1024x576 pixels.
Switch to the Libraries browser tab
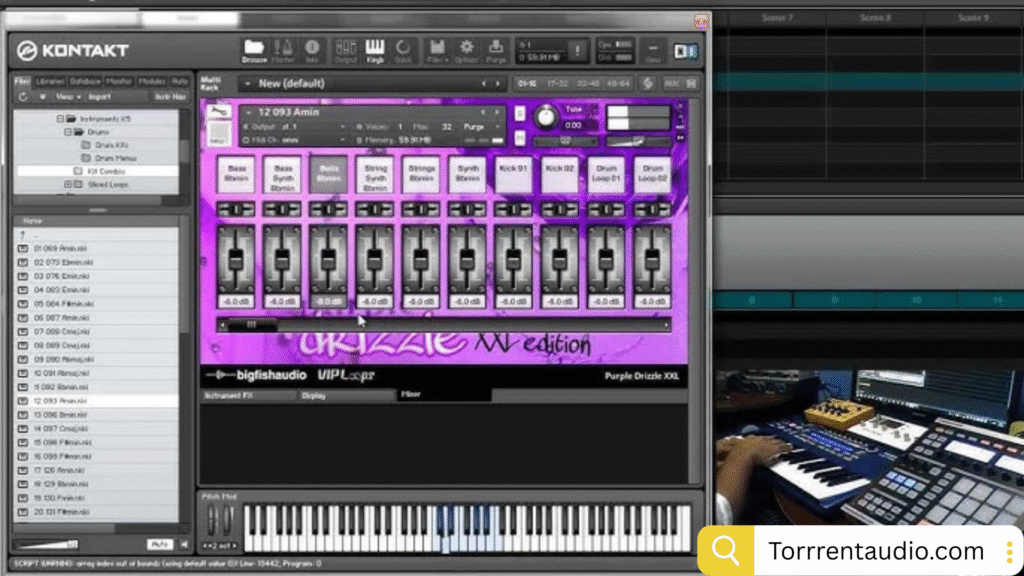pyautogui.click(x=50, y=81)
